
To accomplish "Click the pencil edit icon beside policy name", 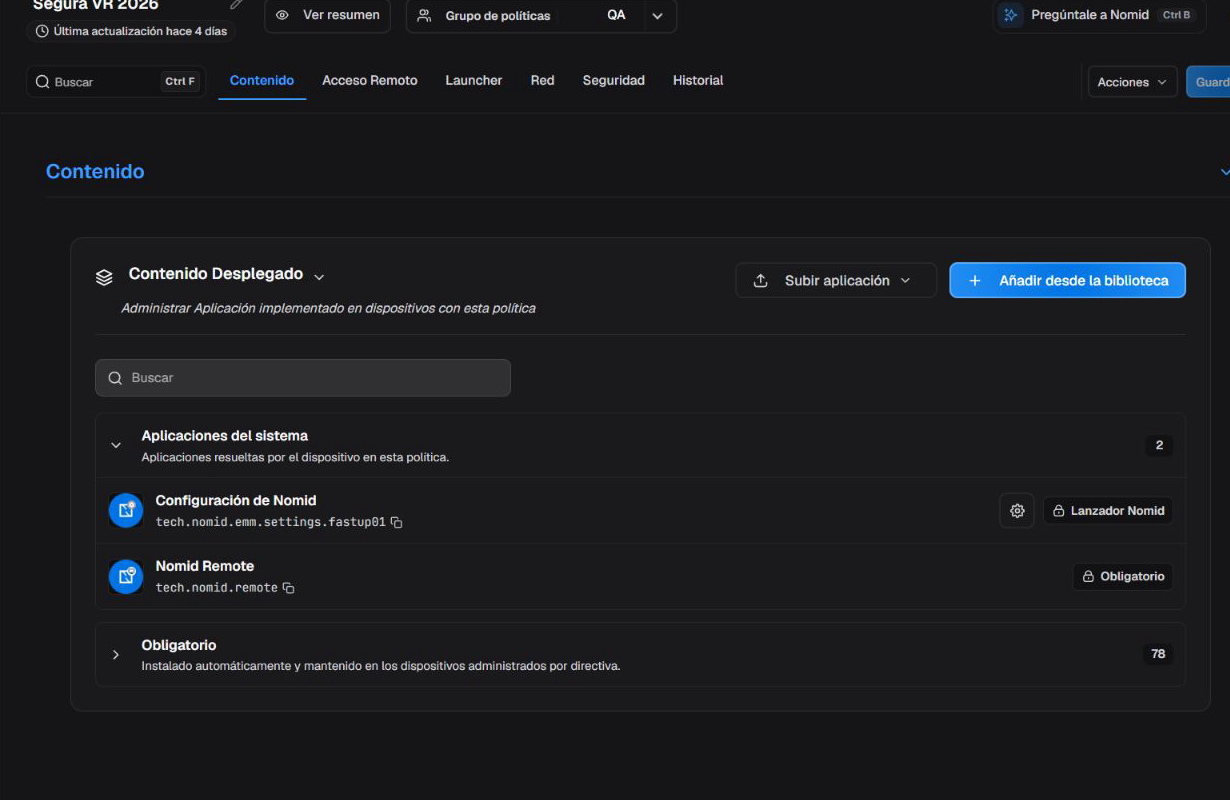I will 236,4.
